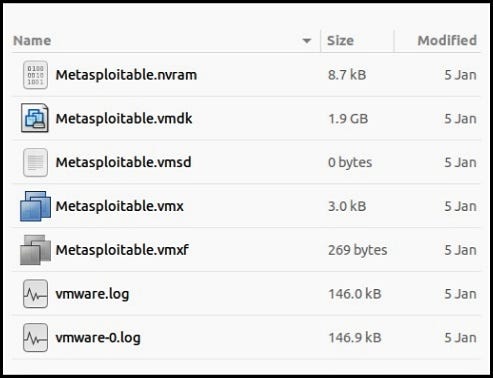
Task: Select the Metasploitable.vmxf file name
Action: point(122,250)
